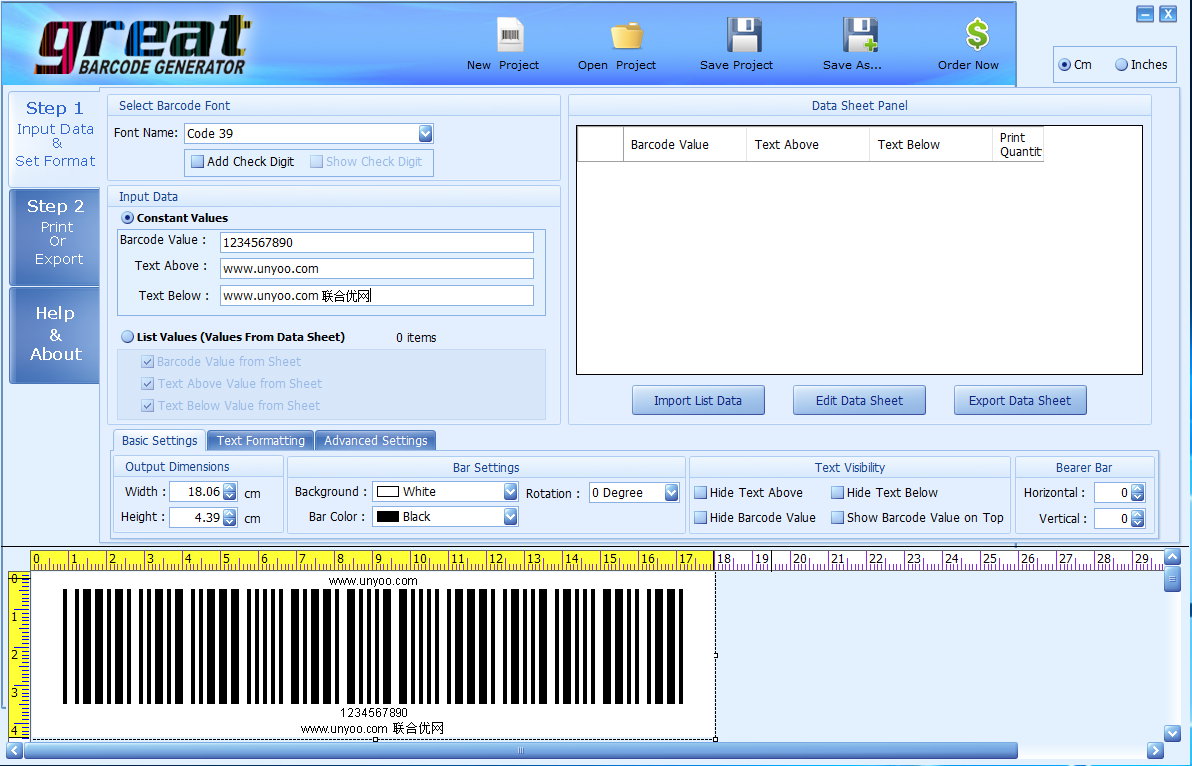Screen dimensions: 1192x766
Task: Click the Save Project label
Action: 736,65
